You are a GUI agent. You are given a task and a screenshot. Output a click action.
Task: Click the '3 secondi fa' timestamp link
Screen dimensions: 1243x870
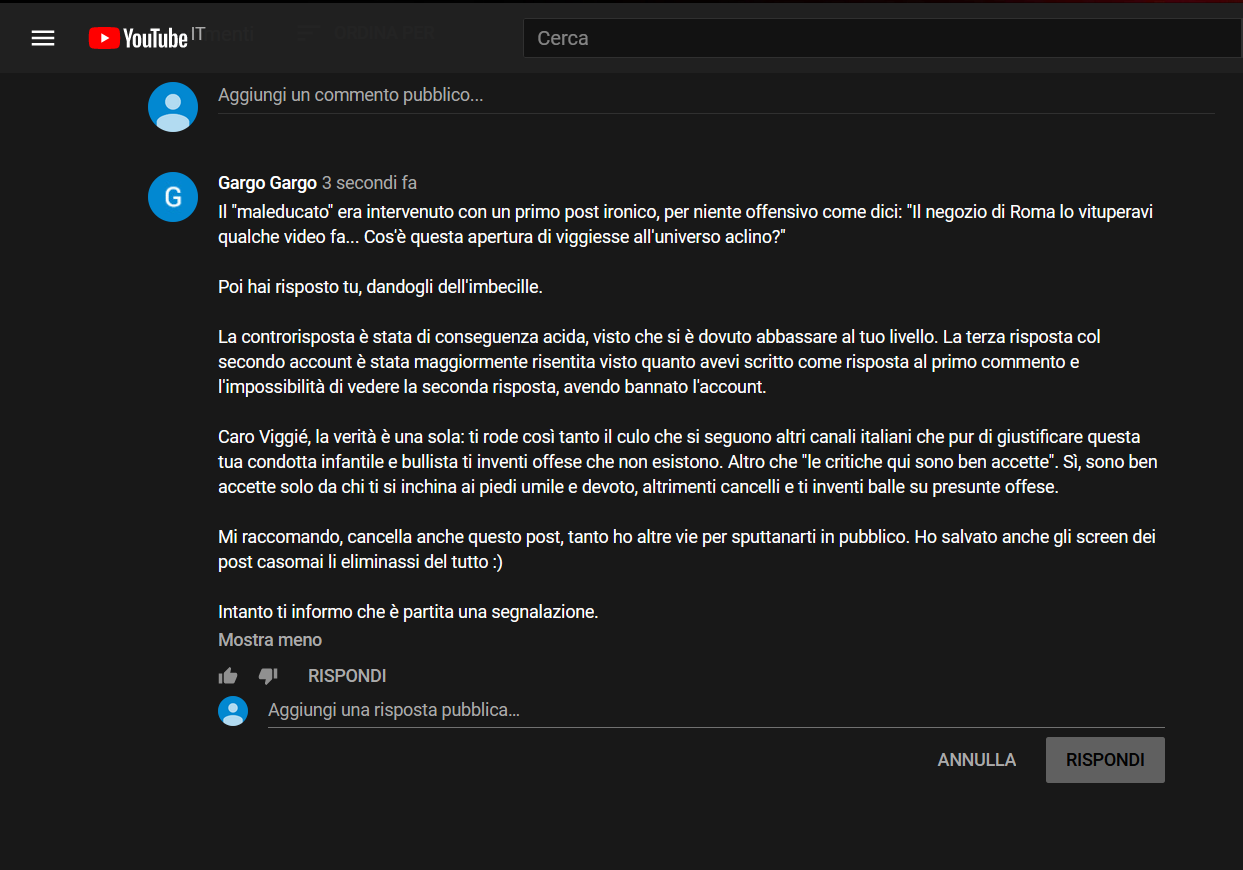(x=369, y=183)
